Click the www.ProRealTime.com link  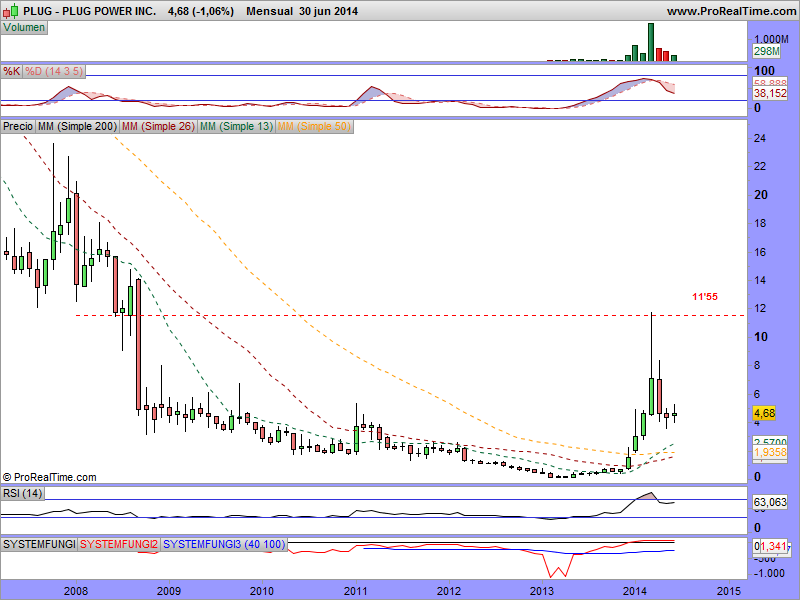pyautogui.click(x=732, y=11)
